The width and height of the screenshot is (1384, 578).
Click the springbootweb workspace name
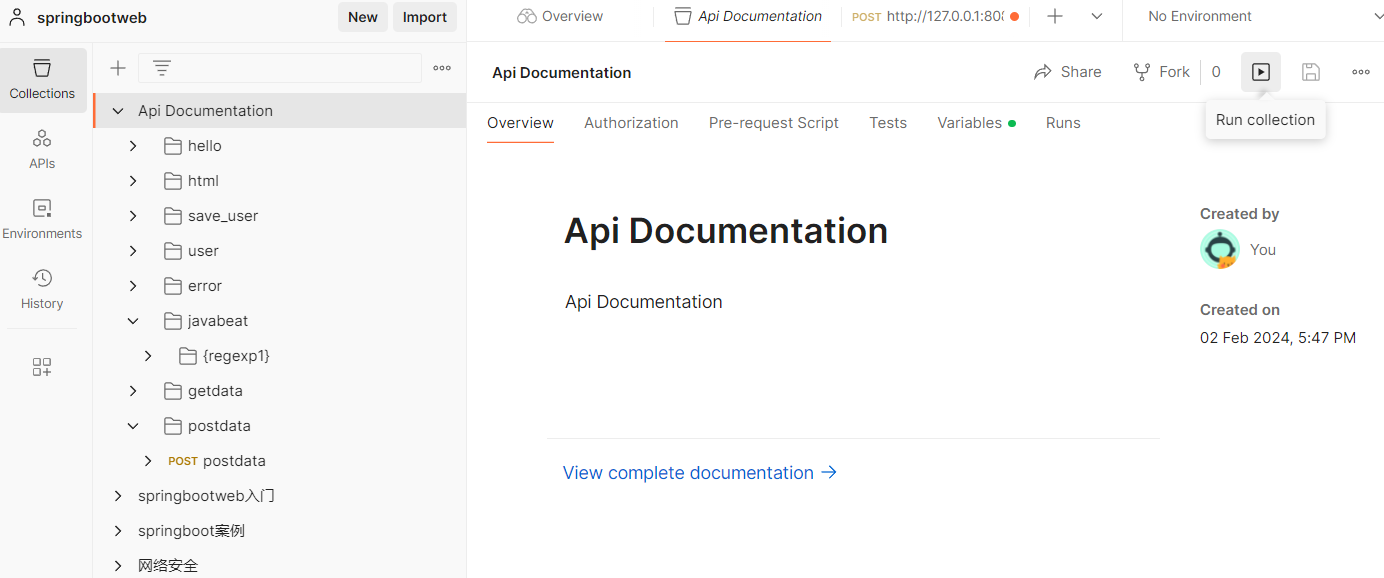92,17
